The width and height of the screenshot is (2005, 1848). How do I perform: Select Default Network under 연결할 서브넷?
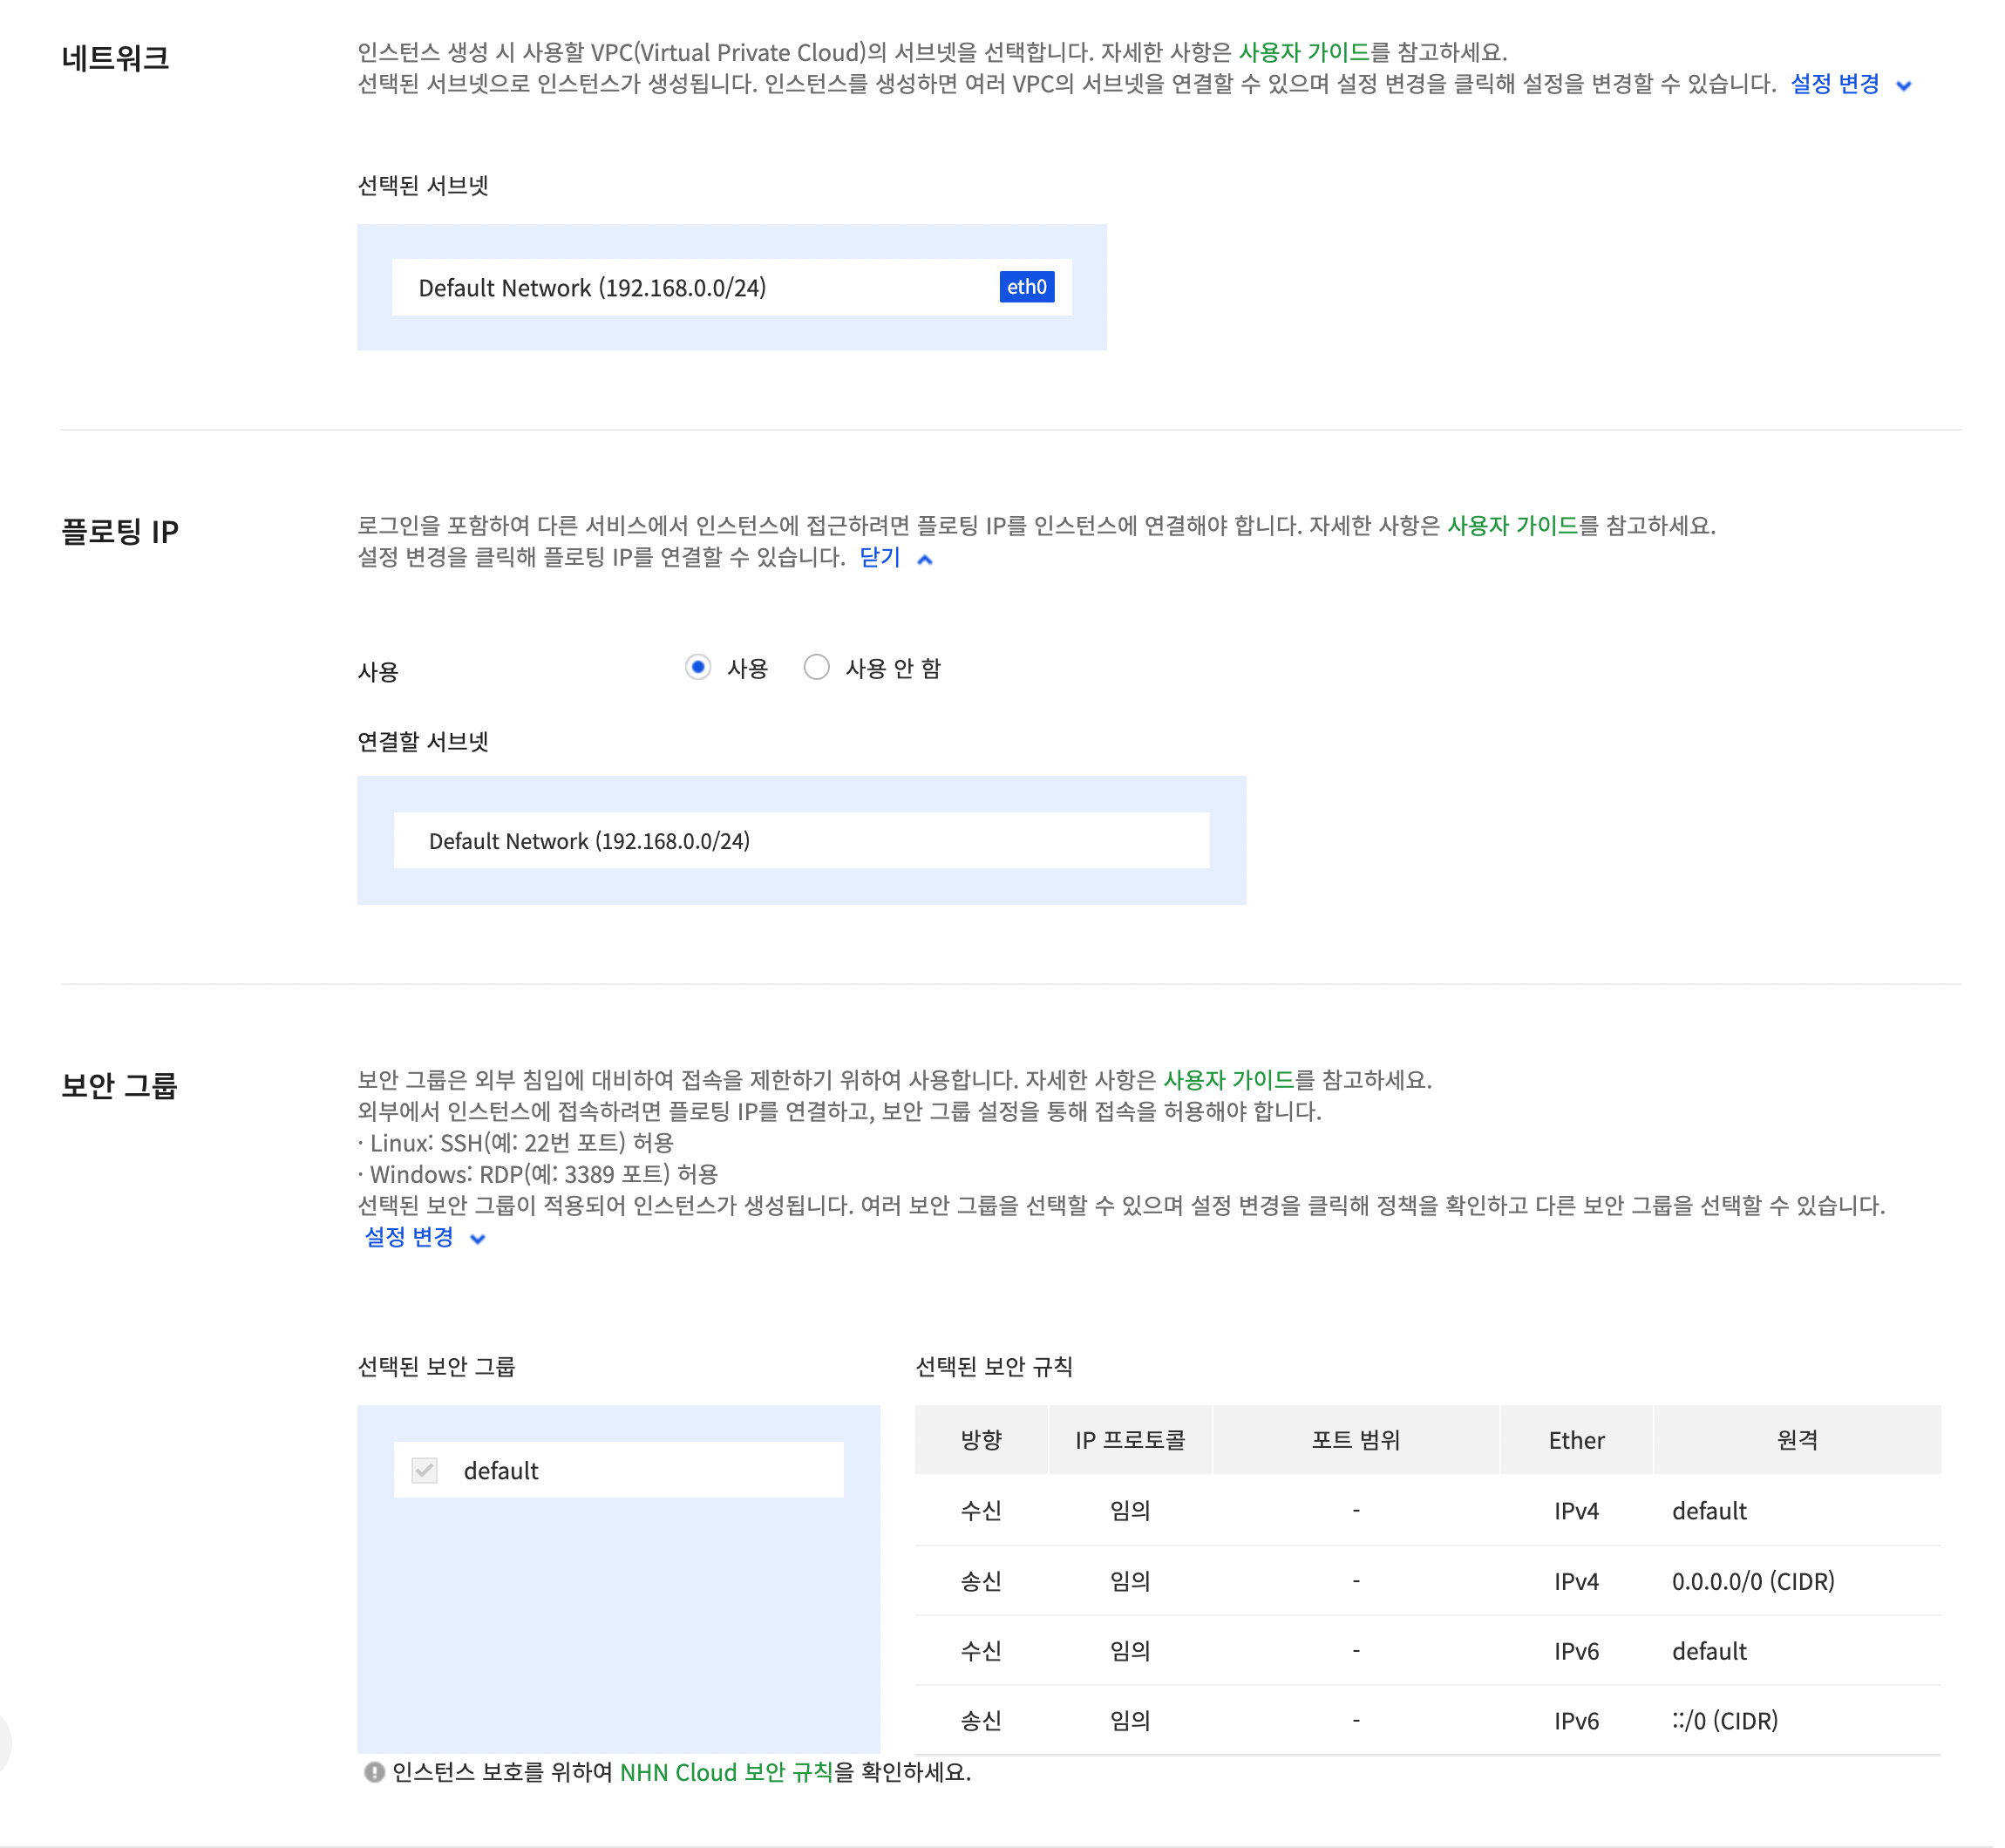coord(800,841)
